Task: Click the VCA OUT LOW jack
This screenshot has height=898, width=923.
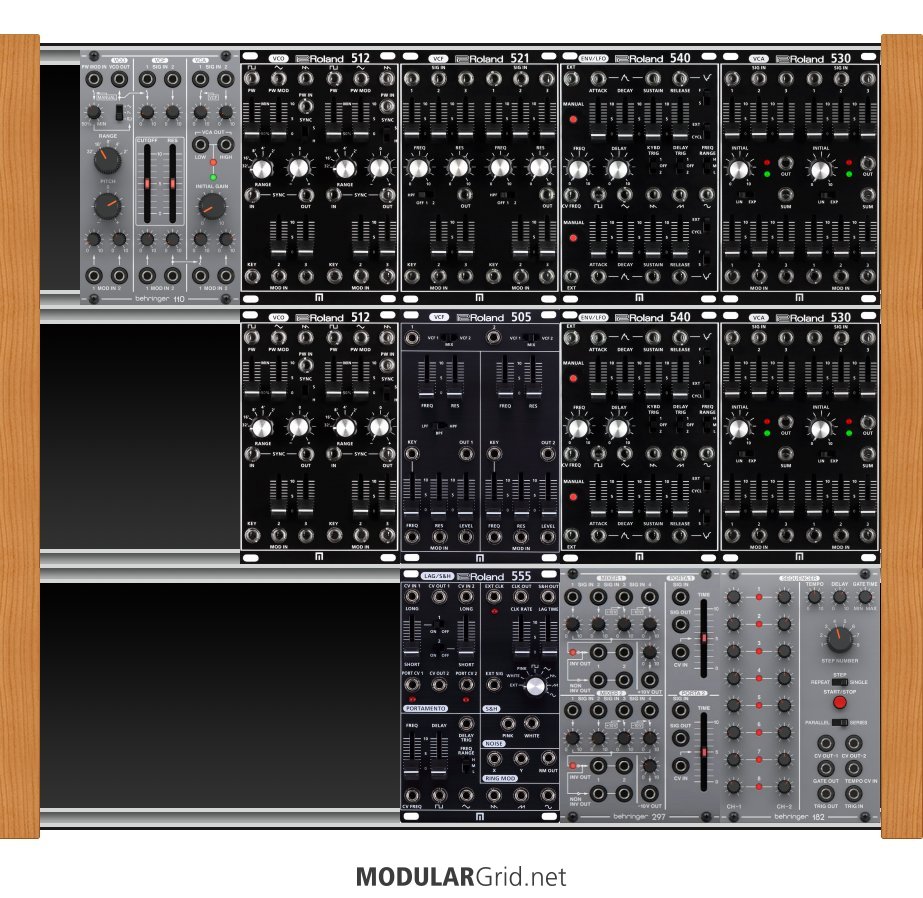Action: pyautogui.click(x=200, y=144)
